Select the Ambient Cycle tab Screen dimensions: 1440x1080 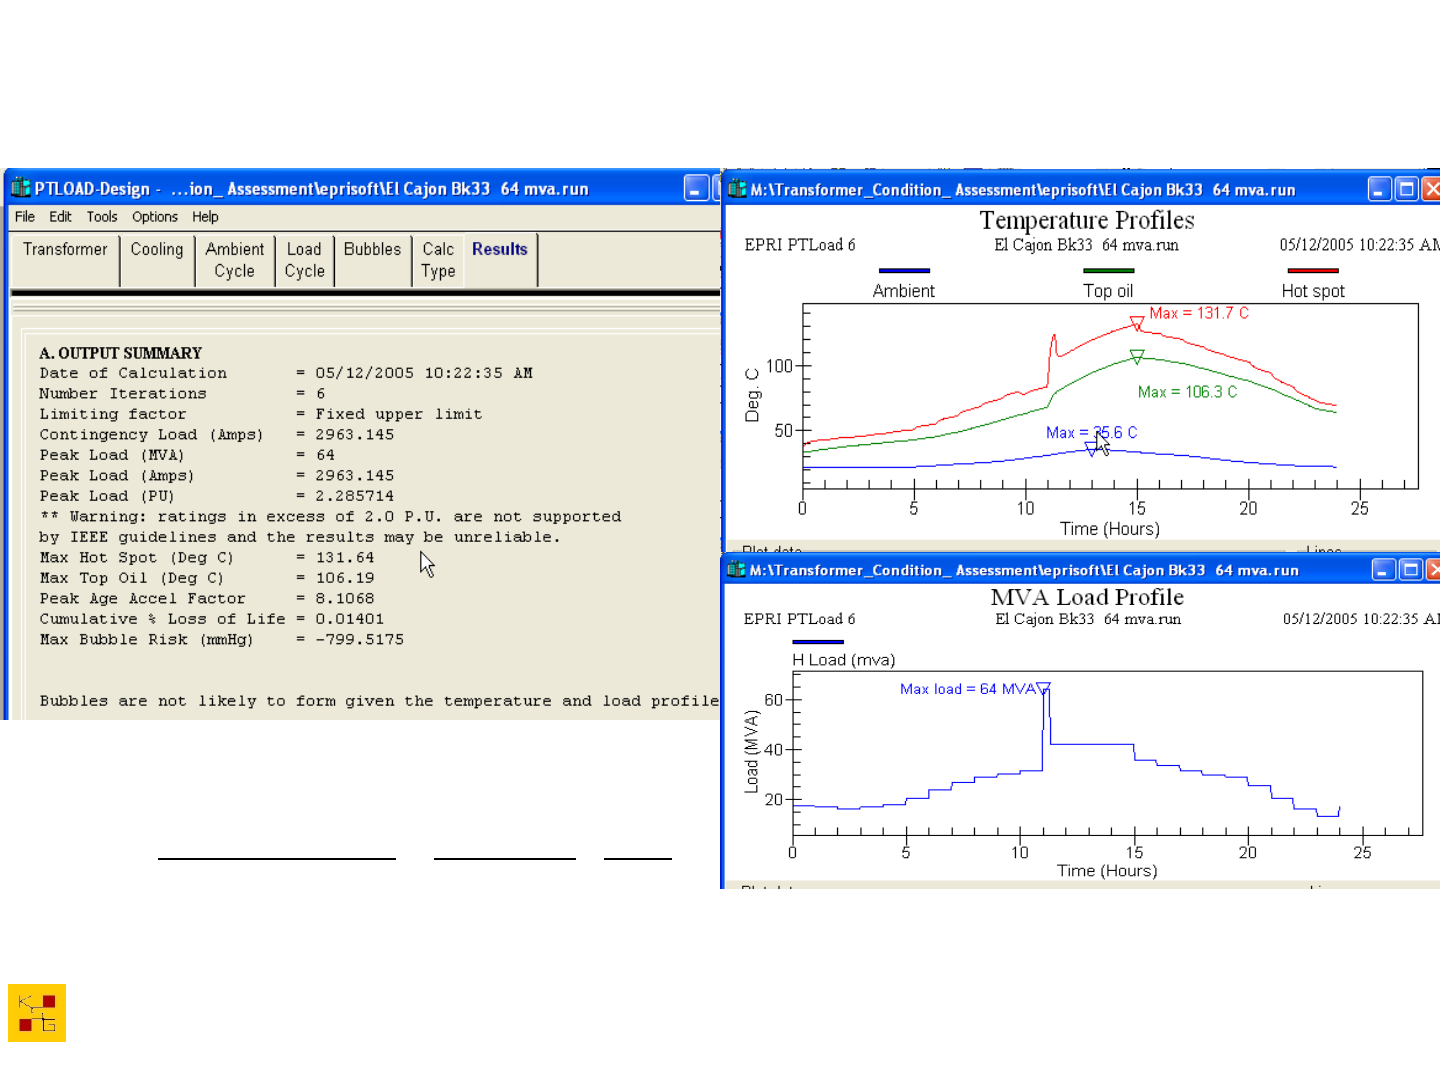[x=235, y=260]
